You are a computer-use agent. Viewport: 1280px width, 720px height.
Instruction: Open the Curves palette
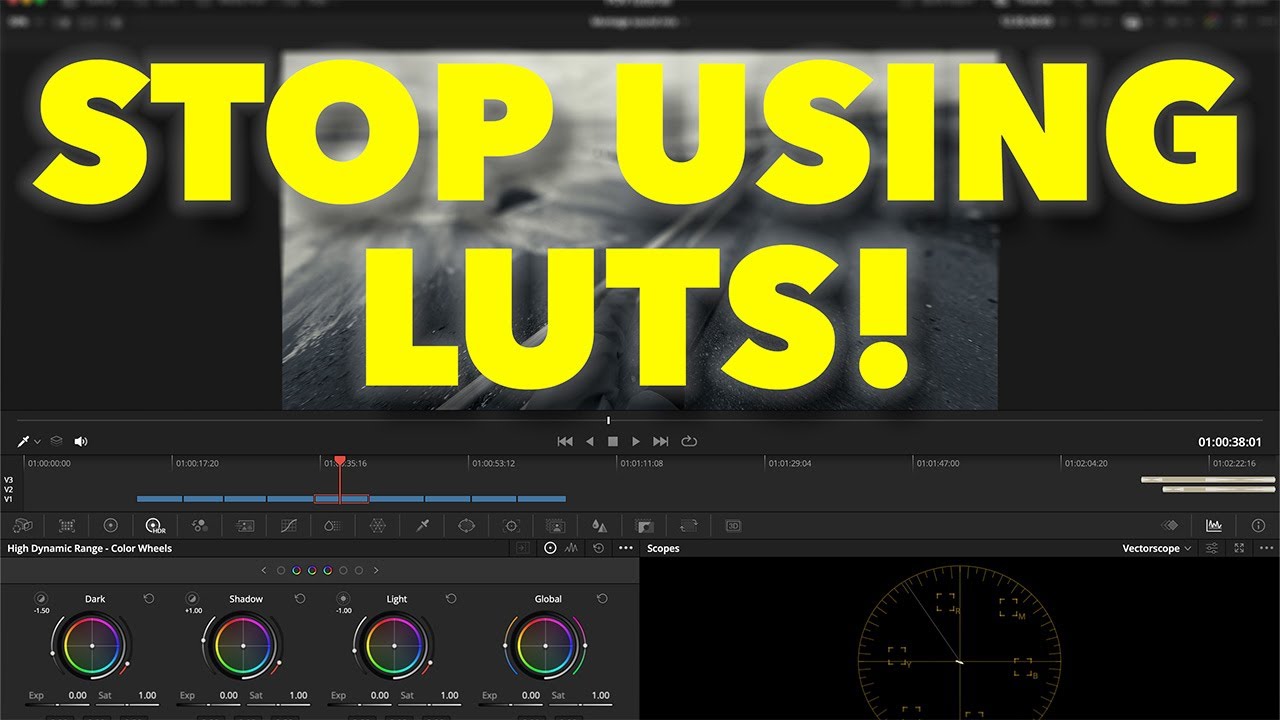[x=289, y=525]
